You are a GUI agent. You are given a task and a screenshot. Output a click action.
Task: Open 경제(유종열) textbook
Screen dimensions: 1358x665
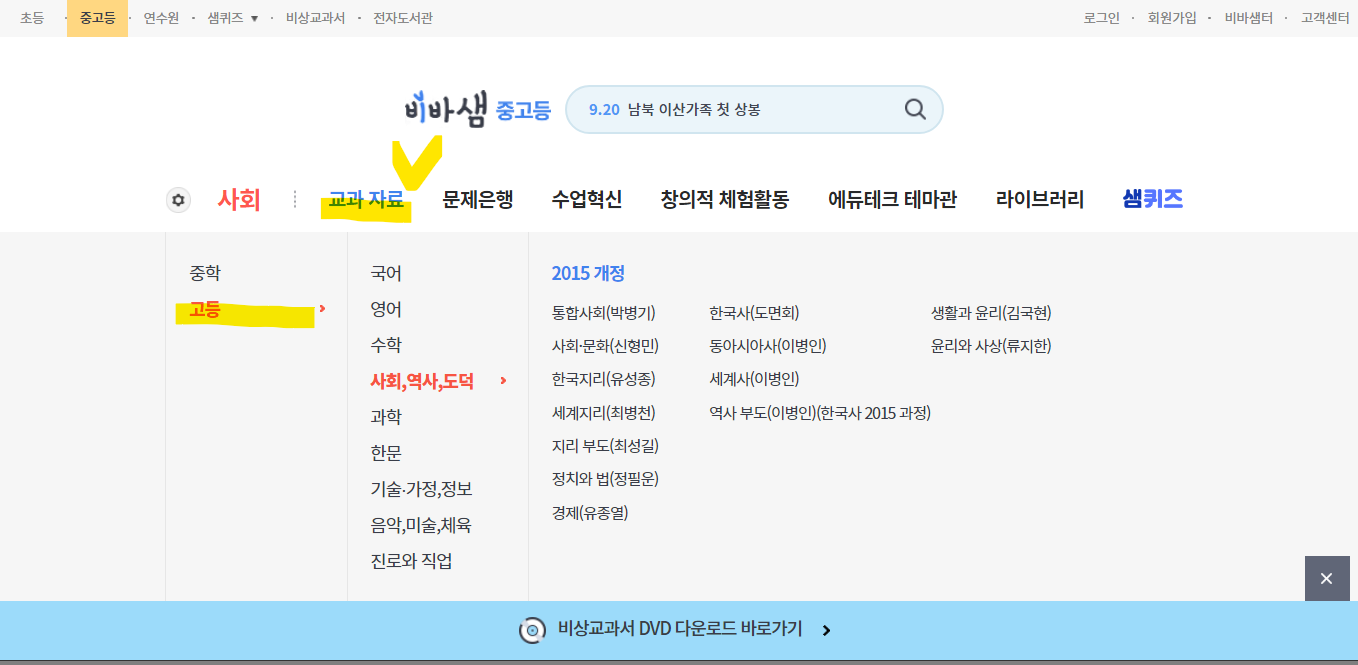click(590, 513)
